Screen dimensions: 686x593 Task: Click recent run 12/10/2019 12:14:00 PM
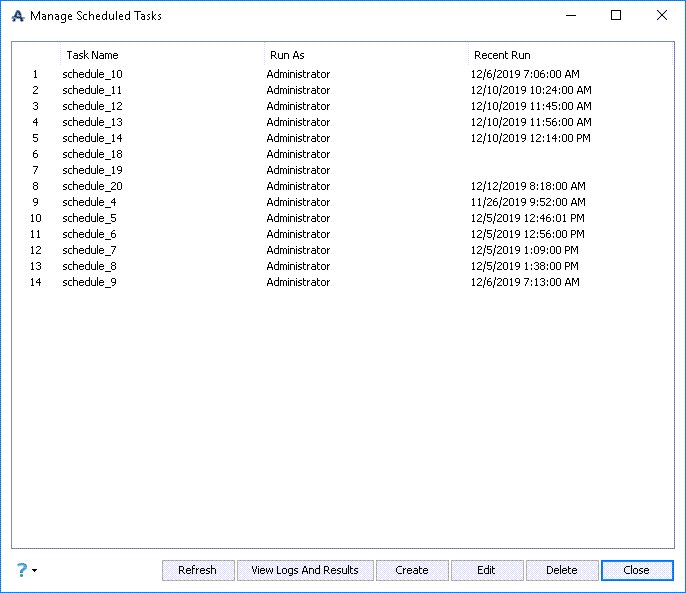531,138
